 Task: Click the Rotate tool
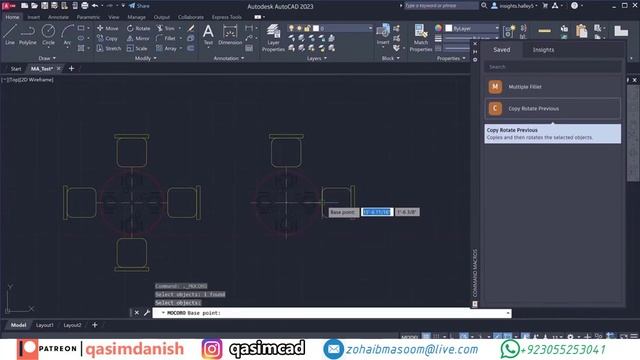(138, 28)
